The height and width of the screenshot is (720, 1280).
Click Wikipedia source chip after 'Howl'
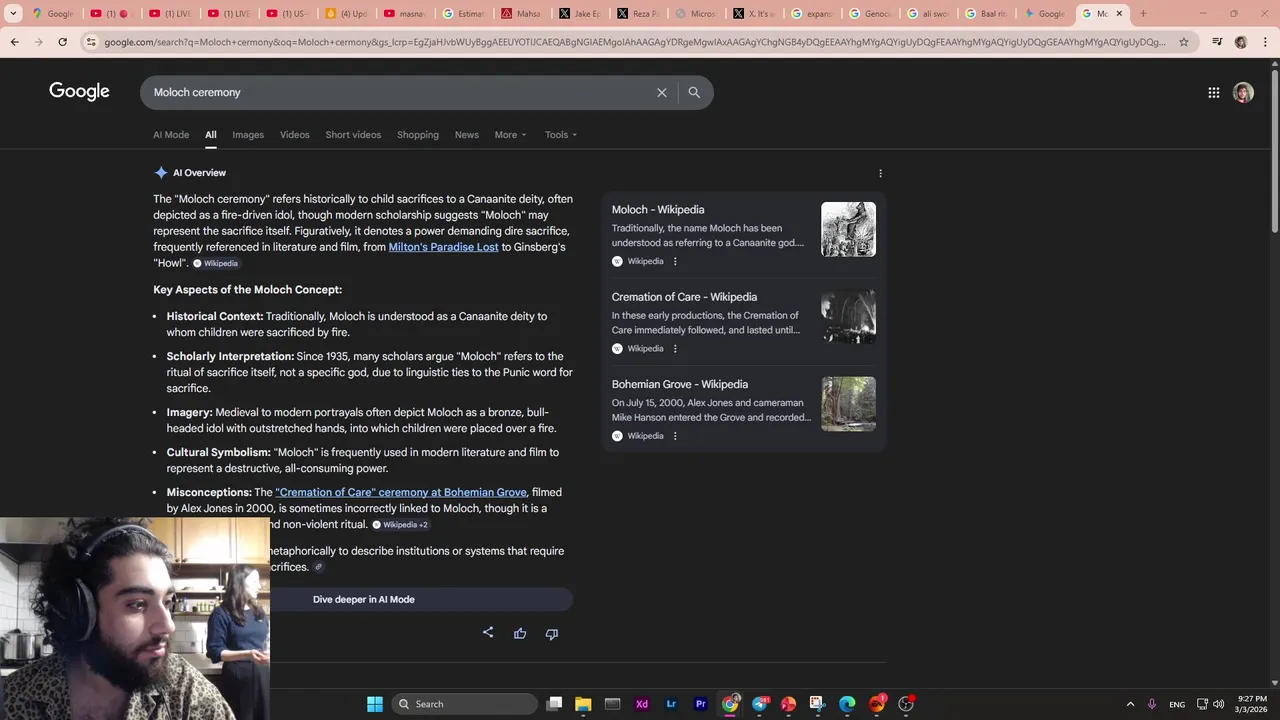(216, 264)
